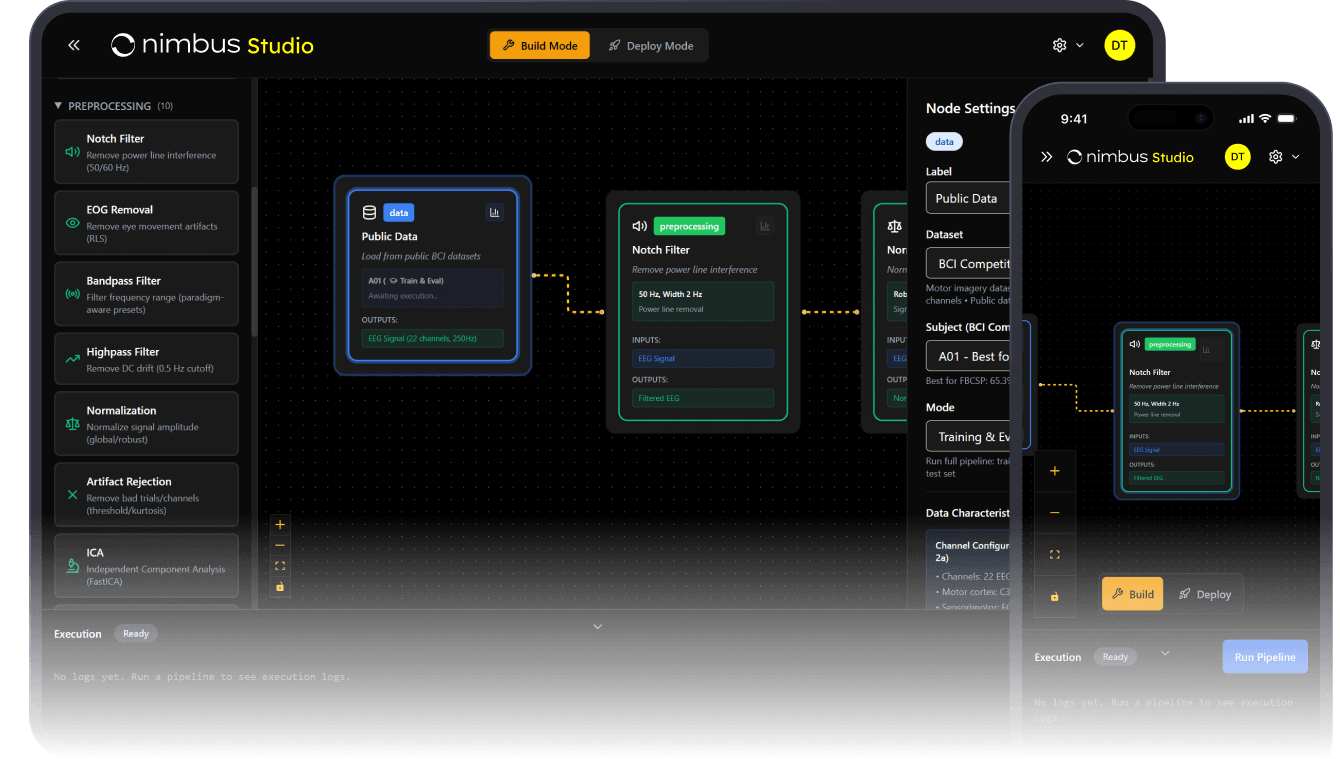1340x759 pixels.
Task: Click the lock icon on the canvas toolbar
Action: coord(280,586)
